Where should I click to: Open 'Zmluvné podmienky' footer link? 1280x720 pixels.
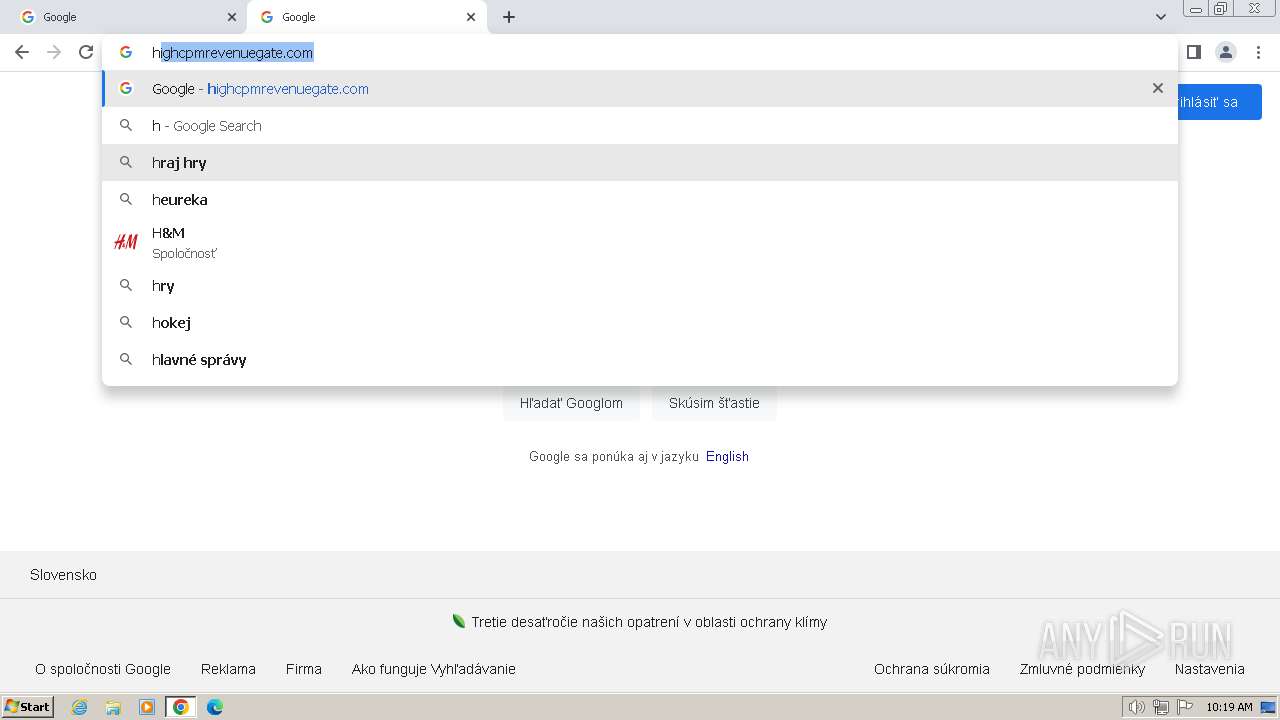click(1082, 669)
